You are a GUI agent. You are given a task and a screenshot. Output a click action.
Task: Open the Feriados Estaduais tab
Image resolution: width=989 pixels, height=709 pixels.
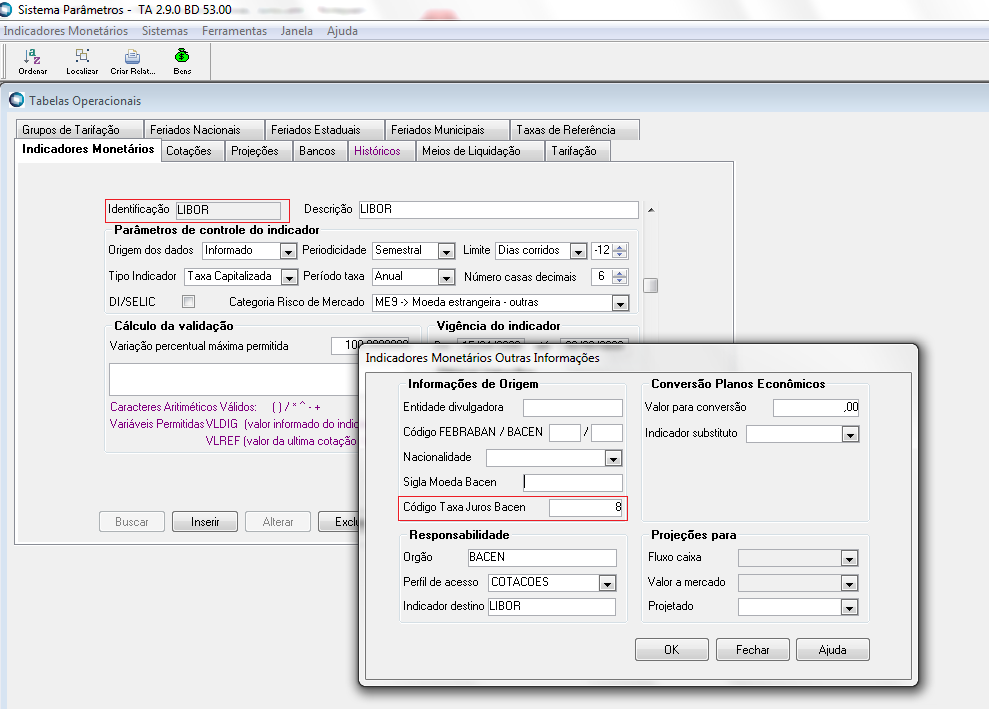(324, 130)
